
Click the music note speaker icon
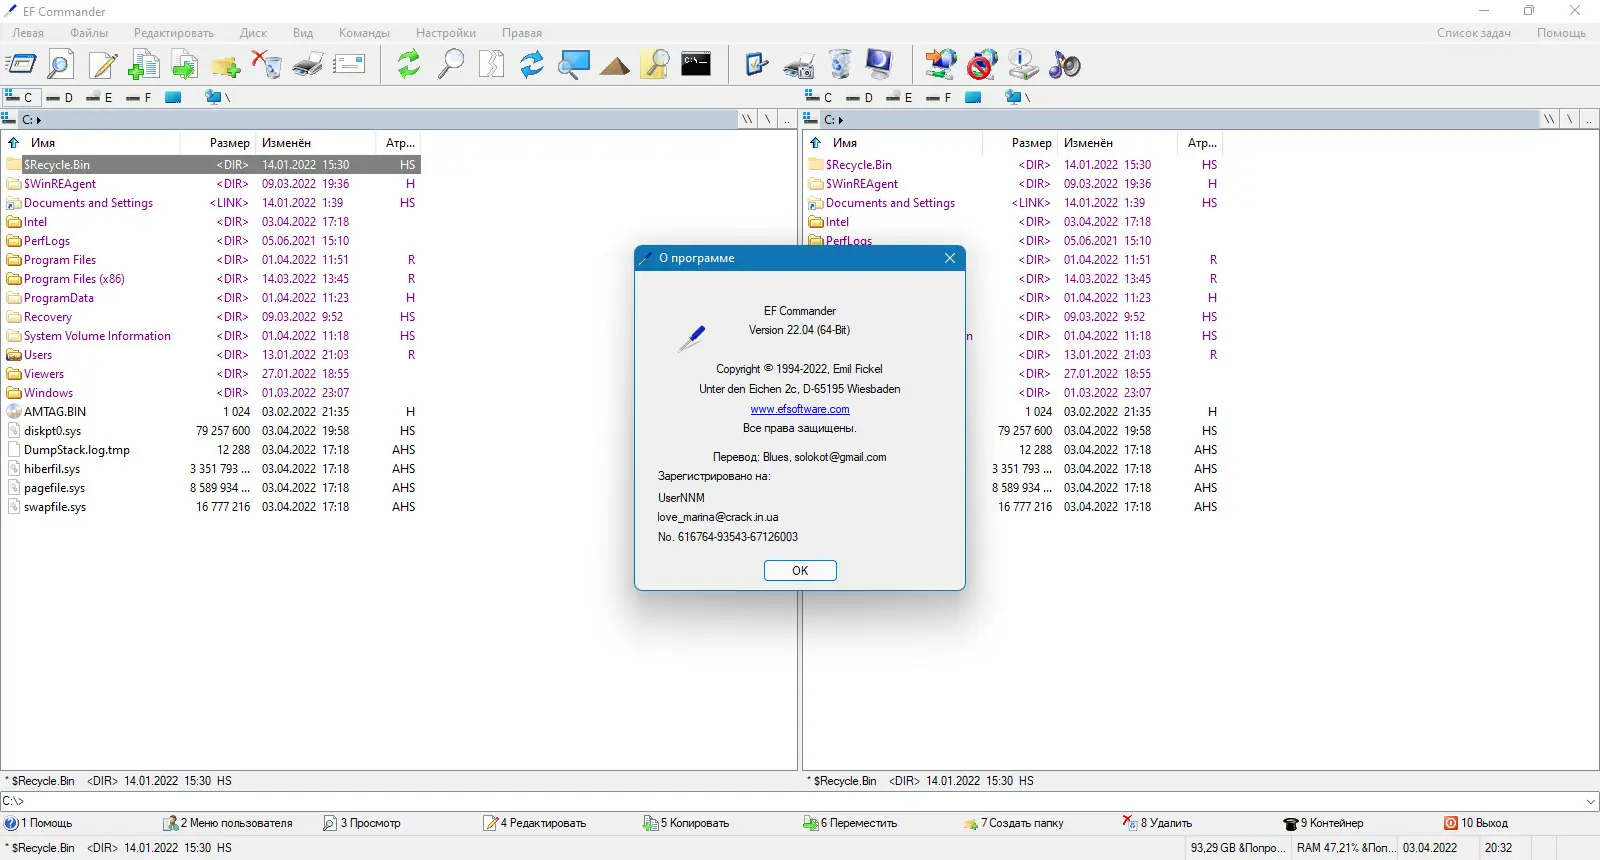pyautogui.click(x=1065, y=65)
